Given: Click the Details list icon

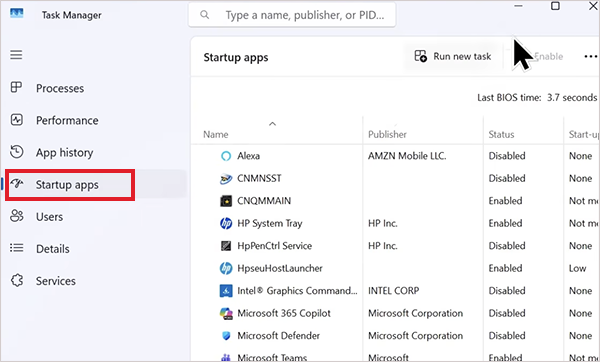Looking at the screenshot, I should click(16, 248).
